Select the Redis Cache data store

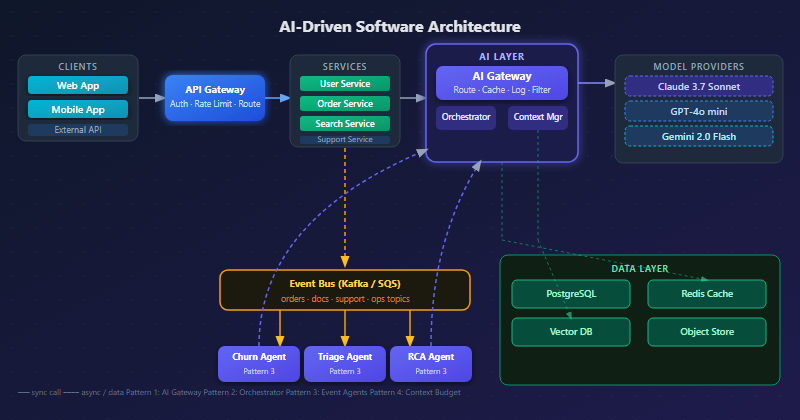707,294
